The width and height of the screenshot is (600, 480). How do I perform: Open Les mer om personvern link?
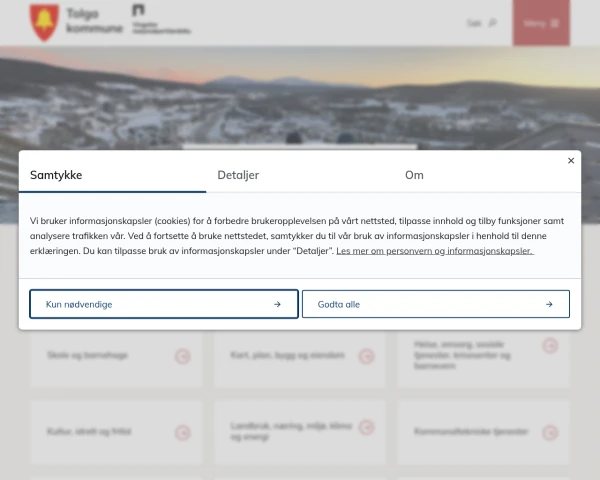pos(434,251)
